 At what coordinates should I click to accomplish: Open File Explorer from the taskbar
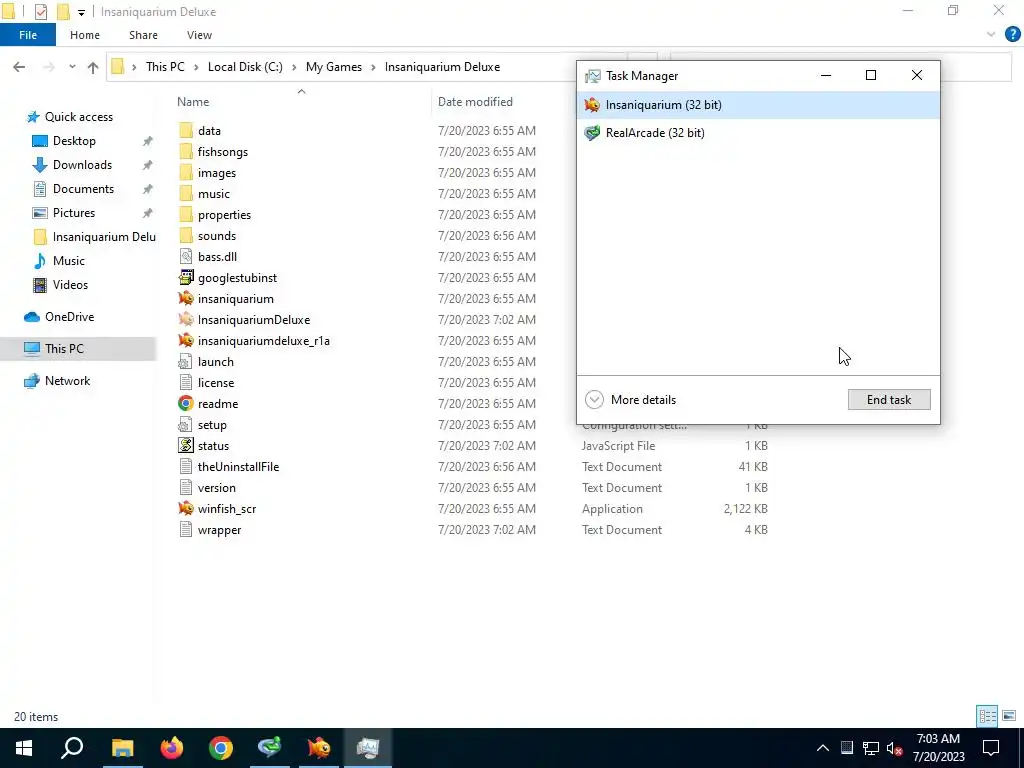[122, 748]
